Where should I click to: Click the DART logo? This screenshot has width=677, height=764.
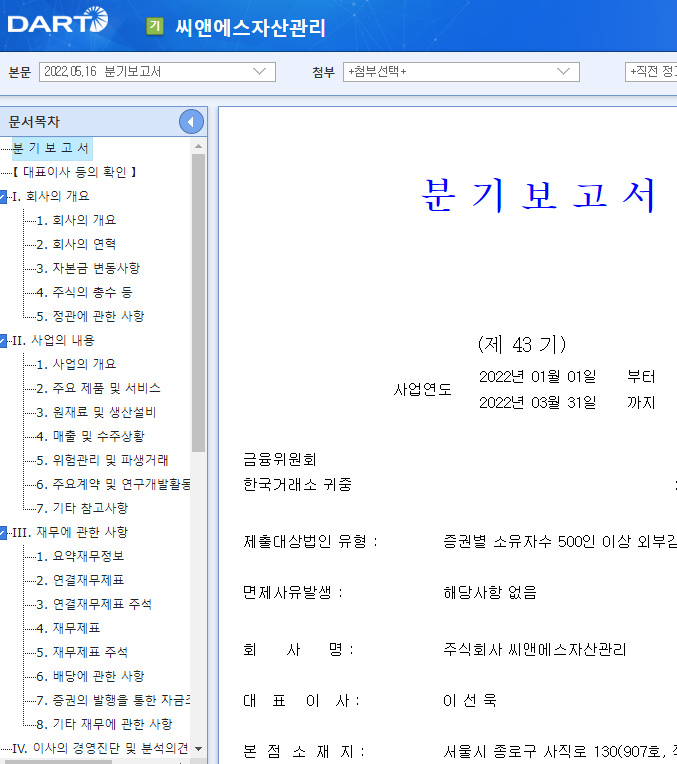click(x=58, y=20)
